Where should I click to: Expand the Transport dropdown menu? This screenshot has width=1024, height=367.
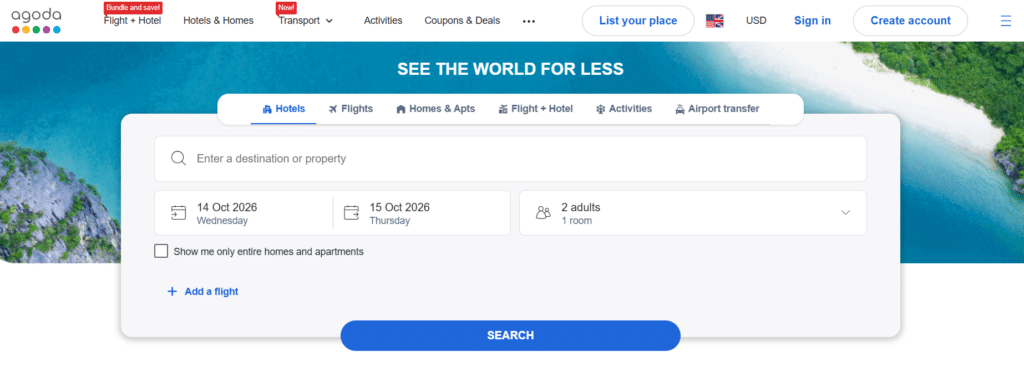click(306, 20)
